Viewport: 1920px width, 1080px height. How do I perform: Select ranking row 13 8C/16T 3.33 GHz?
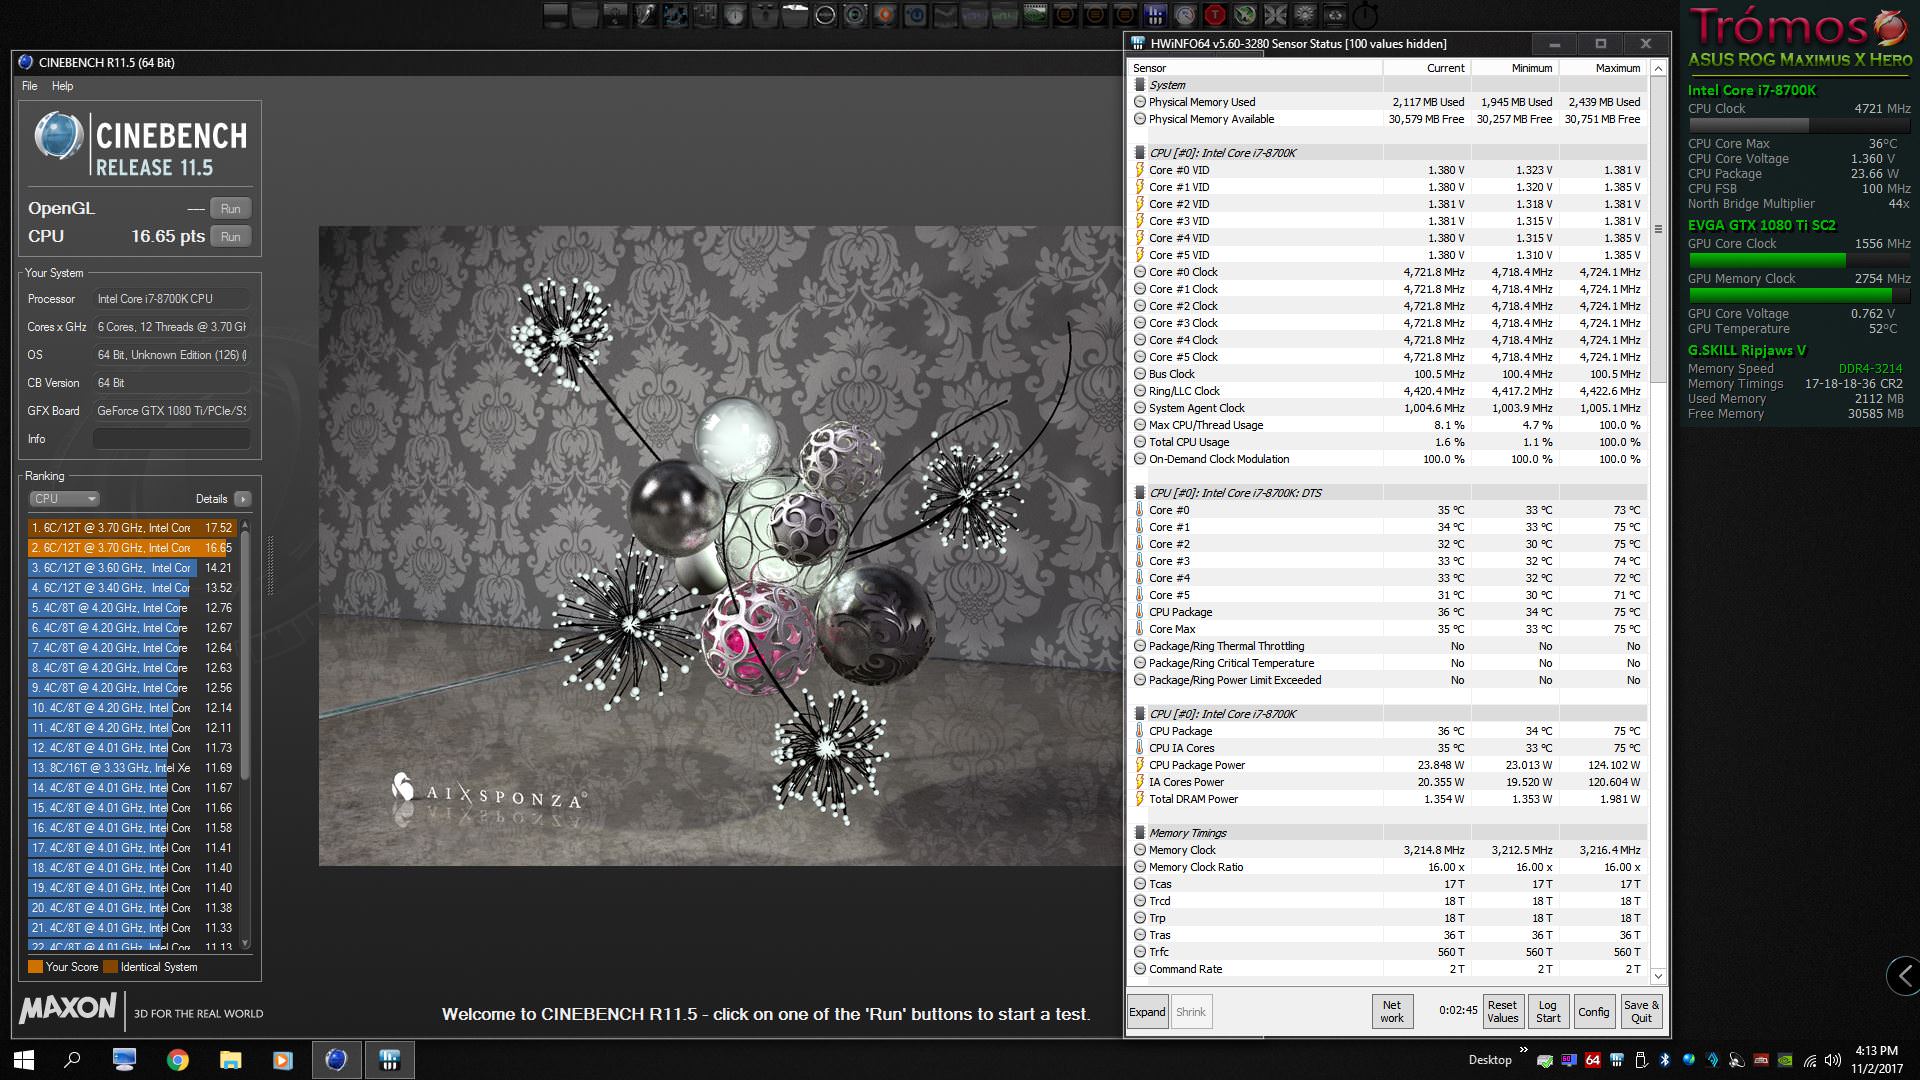coord(133,768)
